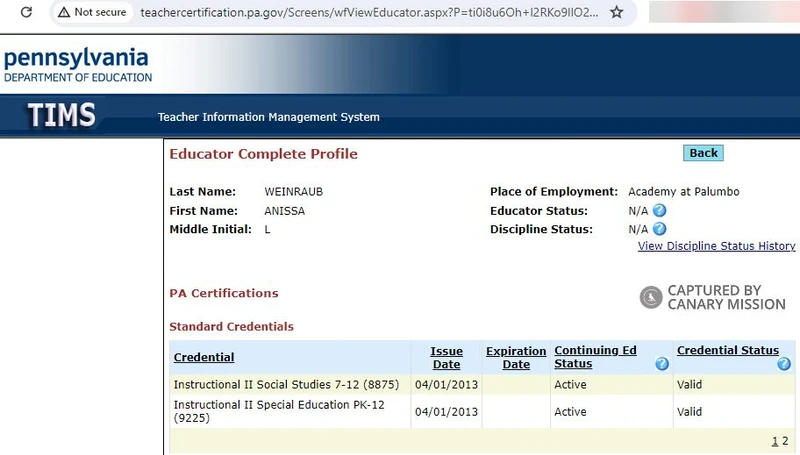
Task: Open help icon next to Discipline Status
Action: [659, 229]
